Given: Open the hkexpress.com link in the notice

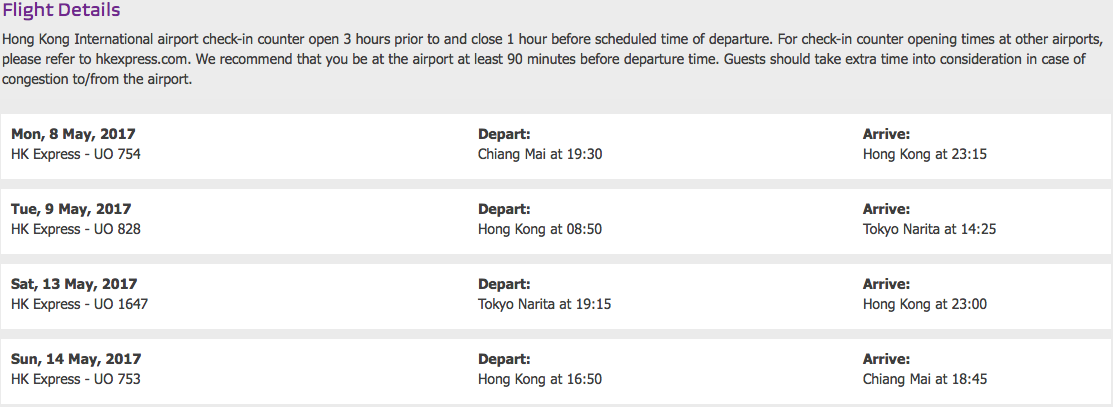Looking at the screenshot, I should click(x=142, y=60).
